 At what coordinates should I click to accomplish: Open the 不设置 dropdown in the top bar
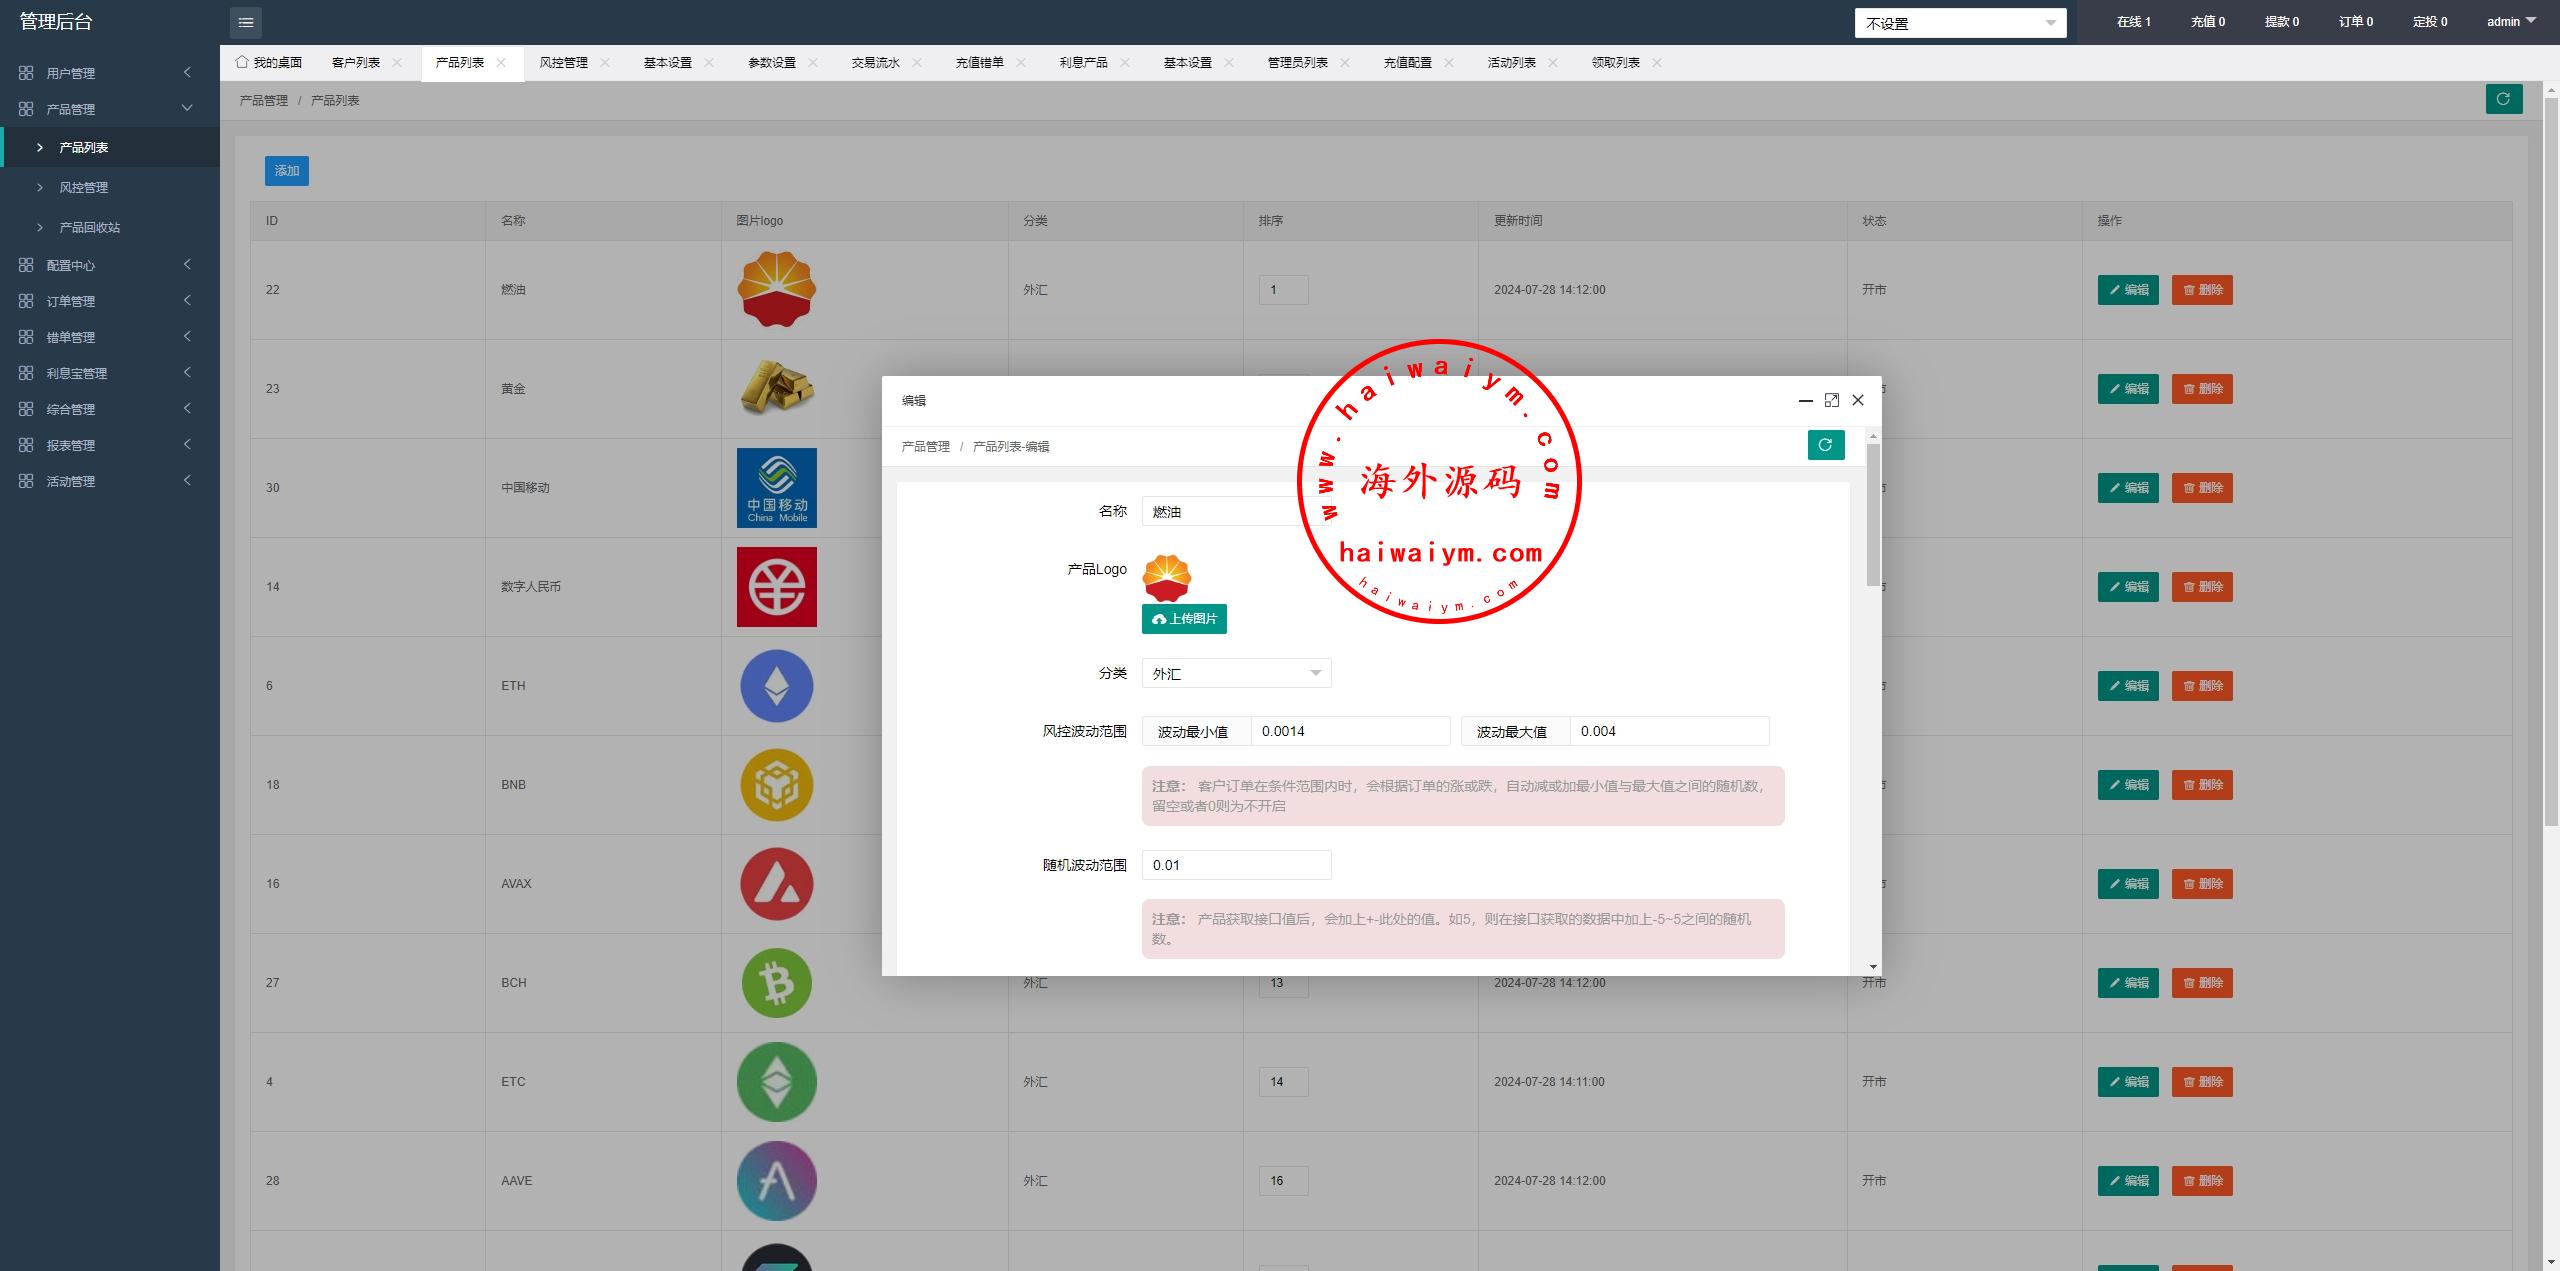[x=1959, y=23]
